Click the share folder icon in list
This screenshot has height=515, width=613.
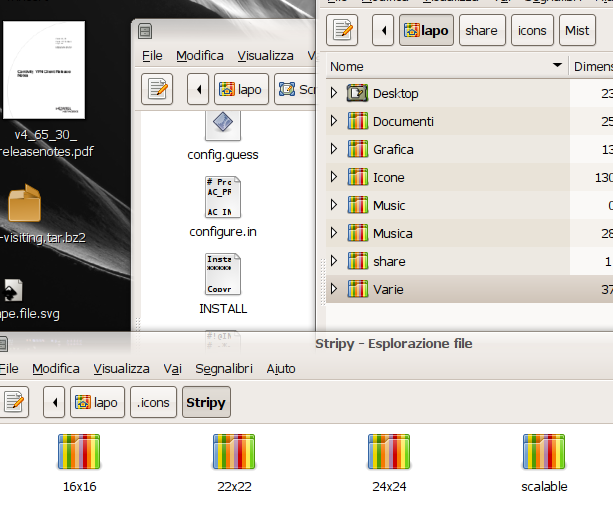[x=357, y=261]
